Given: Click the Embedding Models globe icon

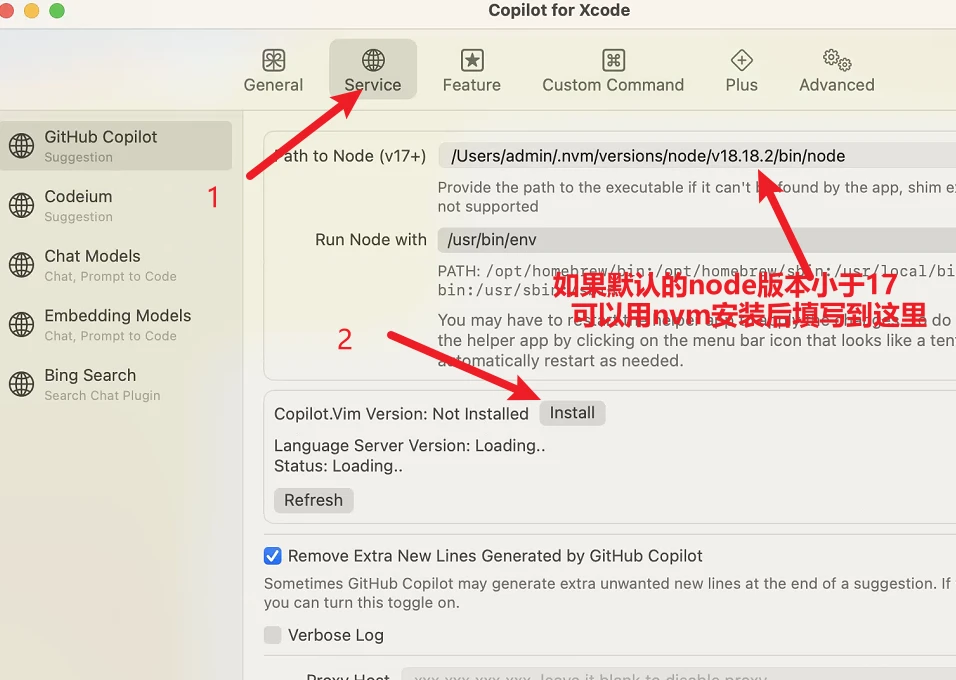Looking at the screenshot, I should click(x=21, y=324).
